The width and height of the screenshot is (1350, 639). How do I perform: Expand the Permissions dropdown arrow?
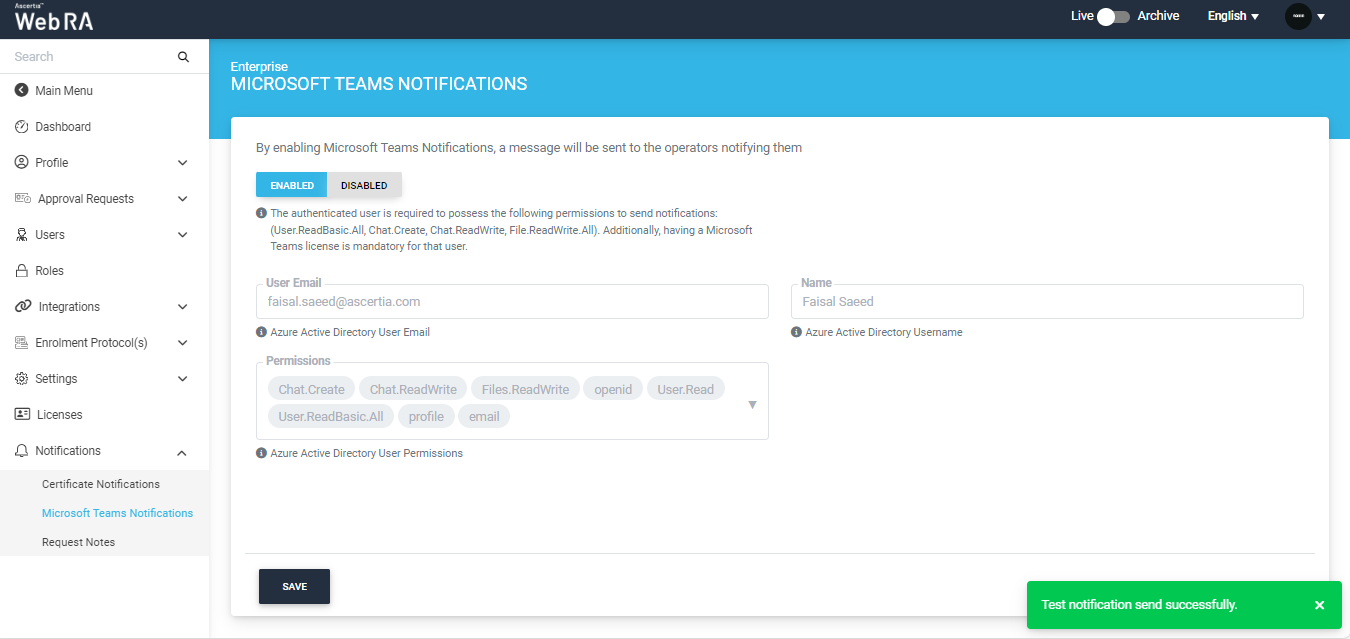(752, 404)
